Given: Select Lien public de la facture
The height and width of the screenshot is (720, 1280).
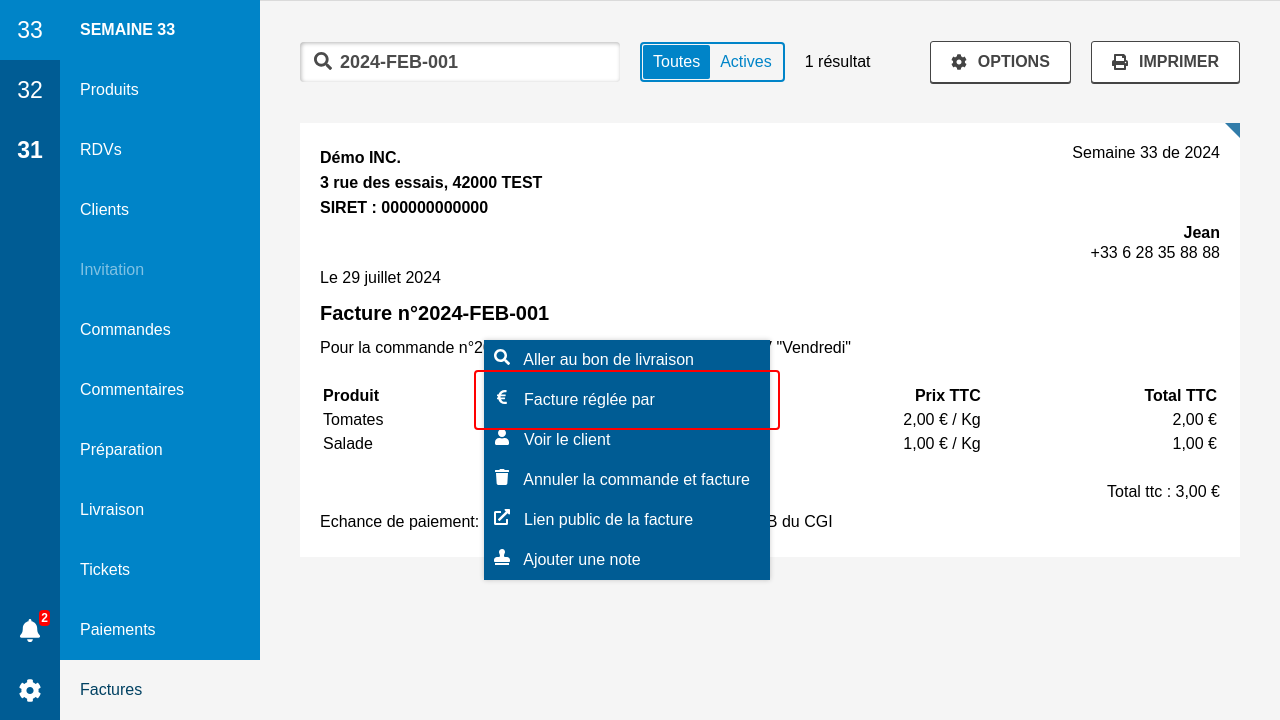Looking at the screenshot, I should [608, 519].
